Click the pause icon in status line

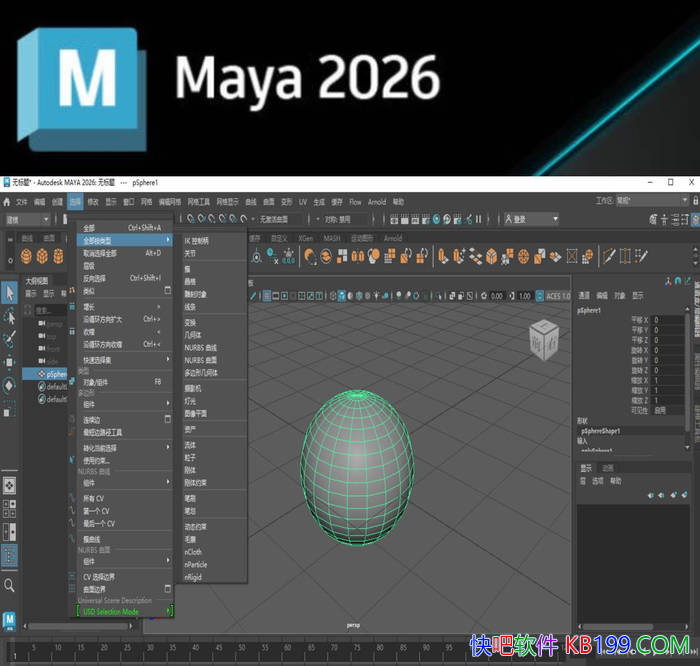coord(479,219)
